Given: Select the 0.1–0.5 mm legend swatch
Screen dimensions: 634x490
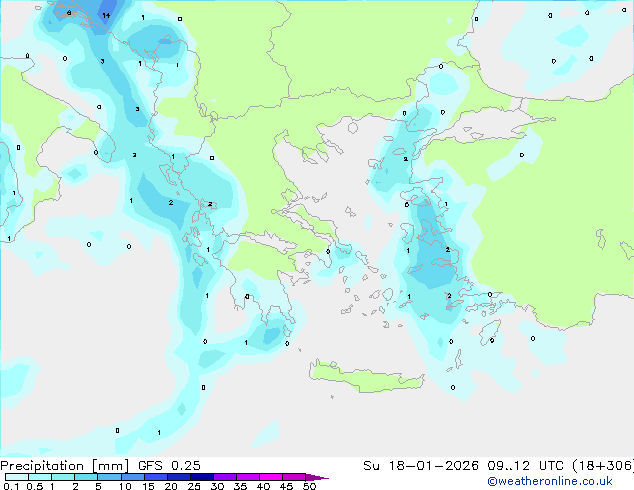Looking at the screenshot, I should [x=17, y=477].
